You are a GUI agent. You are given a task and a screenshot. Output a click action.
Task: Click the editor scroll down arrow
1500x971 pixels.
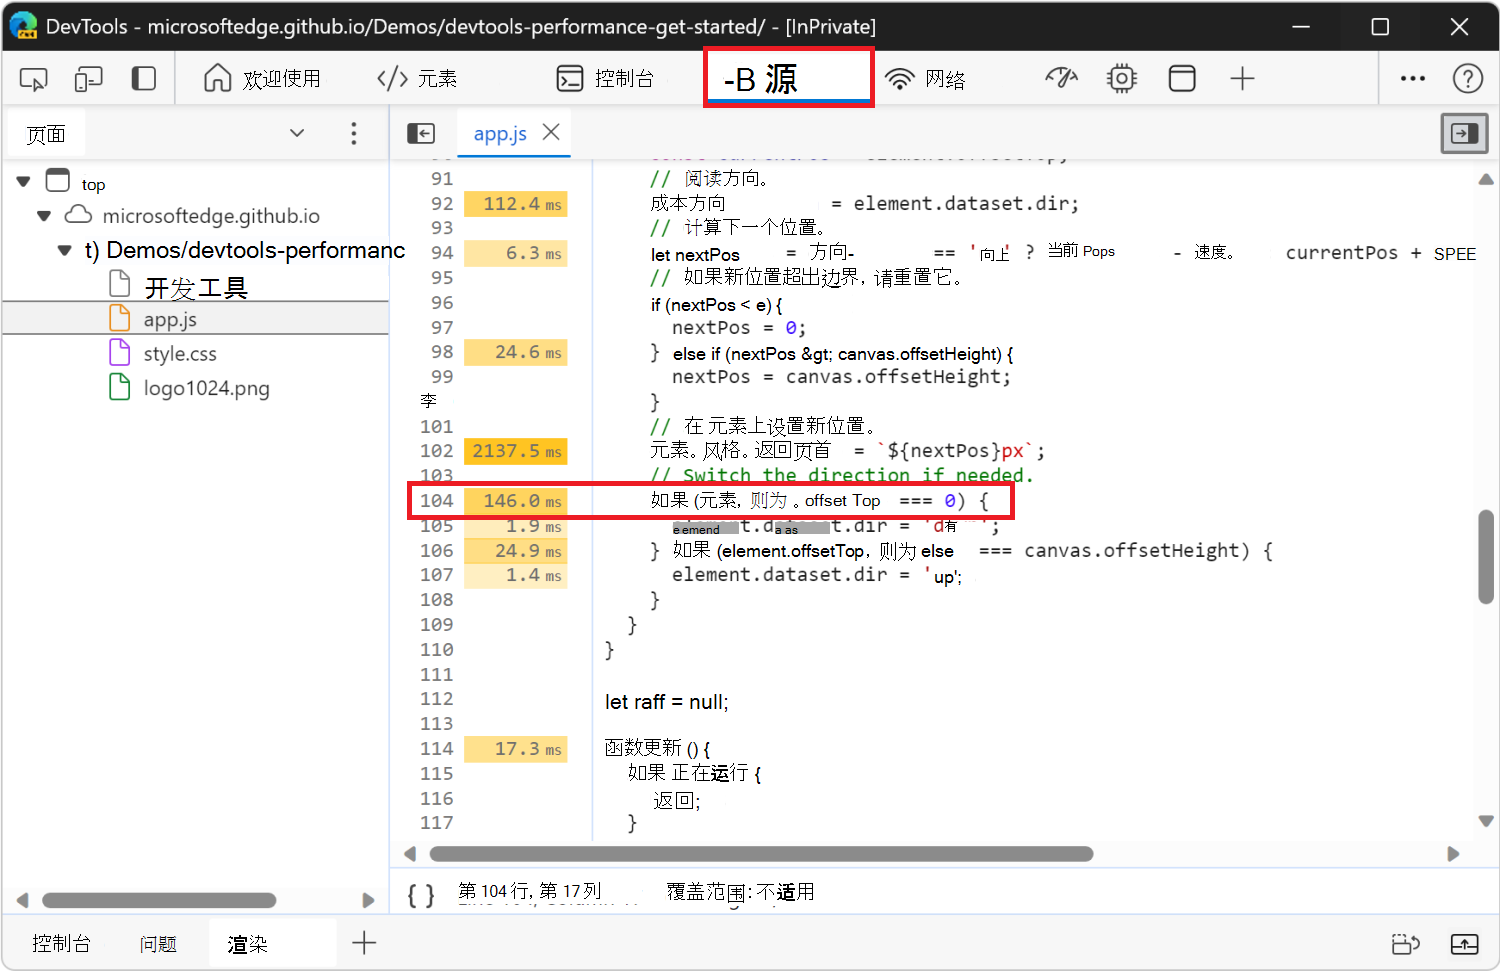coord(1486,821)
